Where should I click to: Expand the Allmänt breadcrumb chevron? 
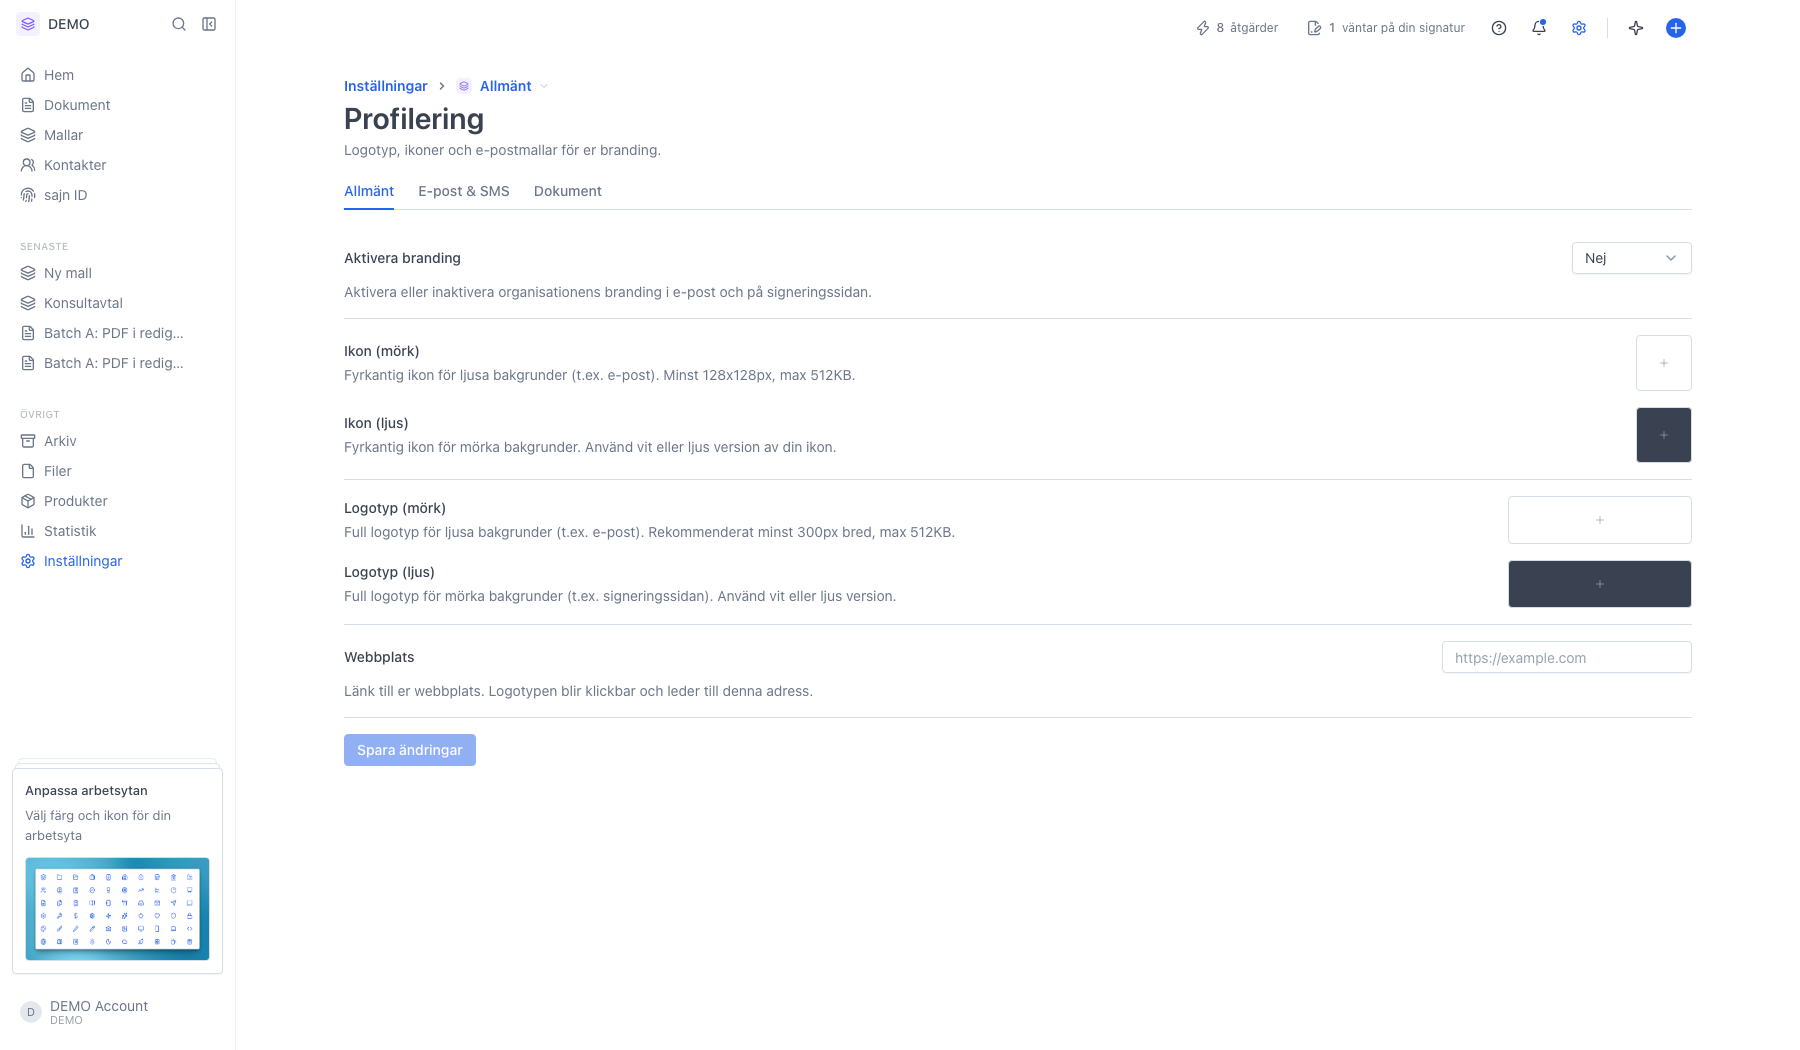(x=544, y=86)
